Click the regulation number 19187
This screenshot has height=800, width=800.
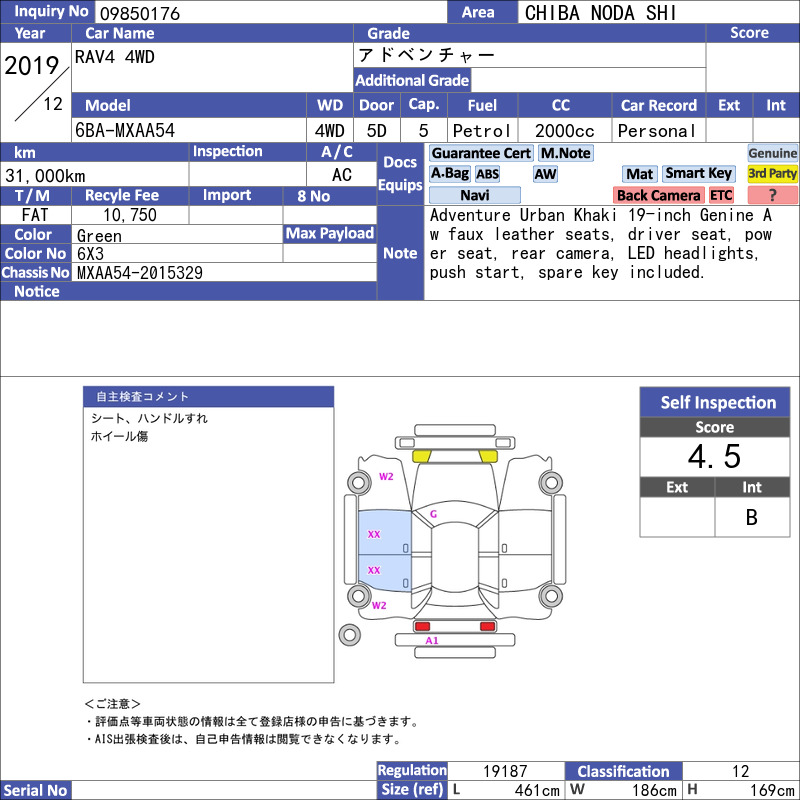click(505, 771)
